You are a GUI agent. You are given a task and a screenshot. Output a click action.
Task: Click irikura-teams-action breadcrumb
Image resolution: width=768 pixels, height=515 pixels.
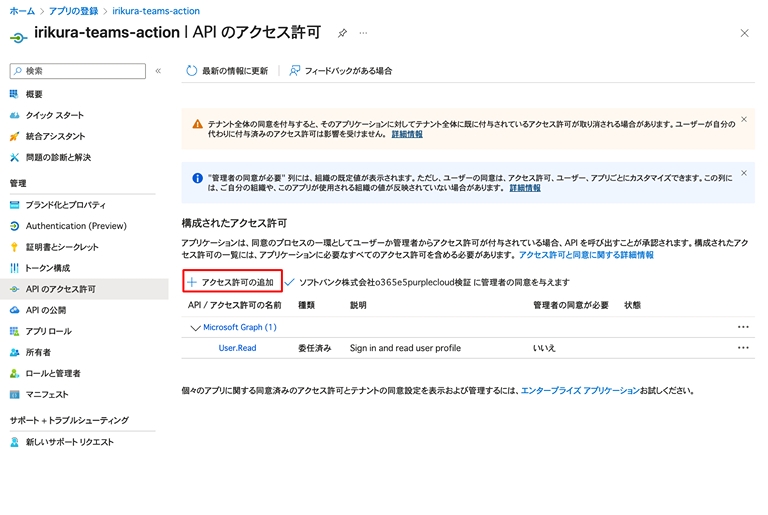tap(156, 11)
